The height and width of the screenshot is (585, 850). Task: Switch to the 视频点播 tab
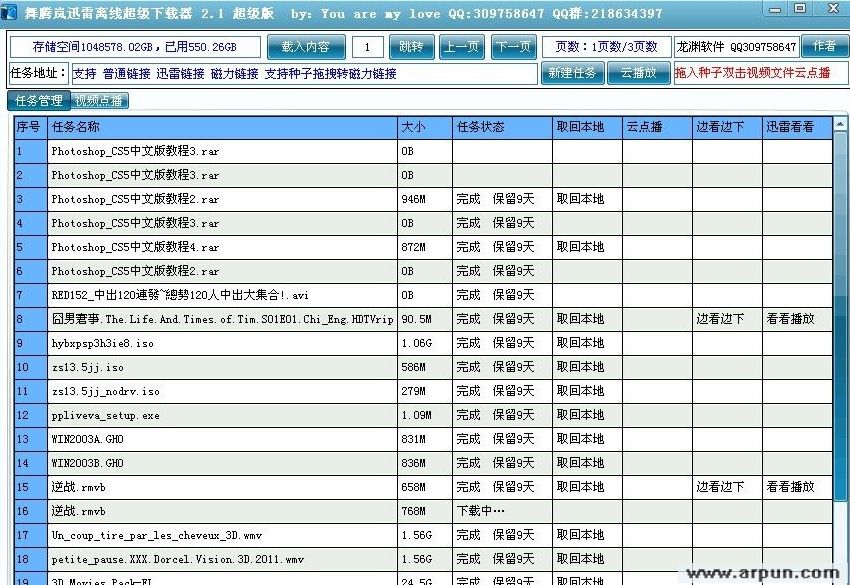[98, 100]
